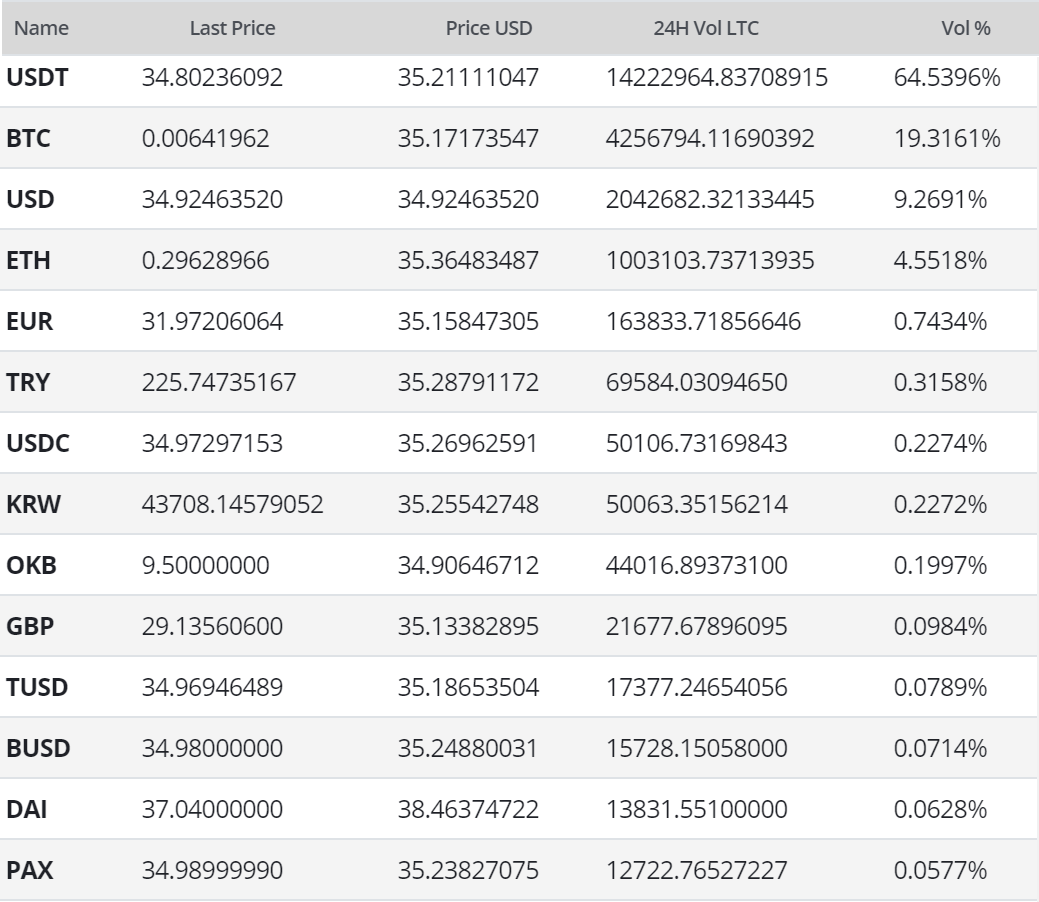Choose the TRY market name
Image resolution: width=1039 pixels, height=902 pixels.
(x=28, y=382)
